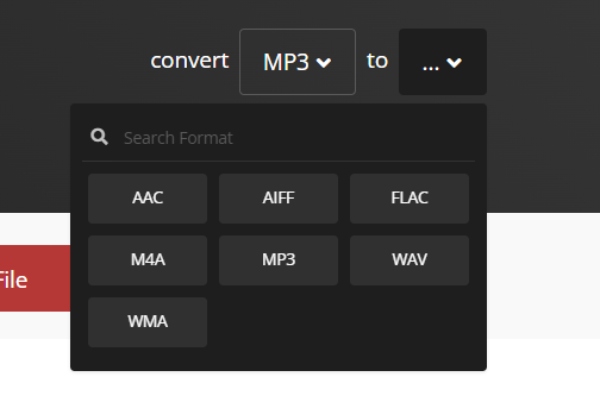Screen dimensions: 600x402
Task: Choose MP3 in the format list
Action: click(x=278, y=260)
